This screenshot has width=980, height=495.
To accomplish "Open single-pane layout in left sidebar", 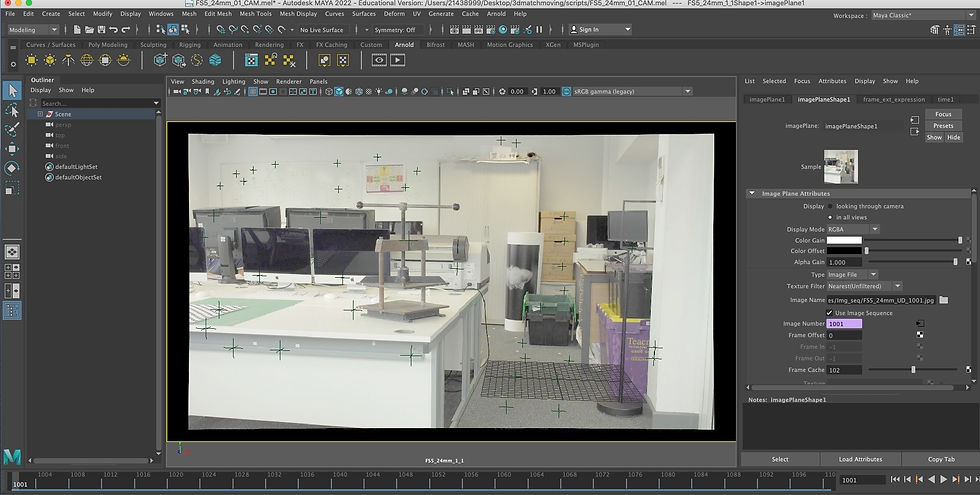I will (12, 252).
